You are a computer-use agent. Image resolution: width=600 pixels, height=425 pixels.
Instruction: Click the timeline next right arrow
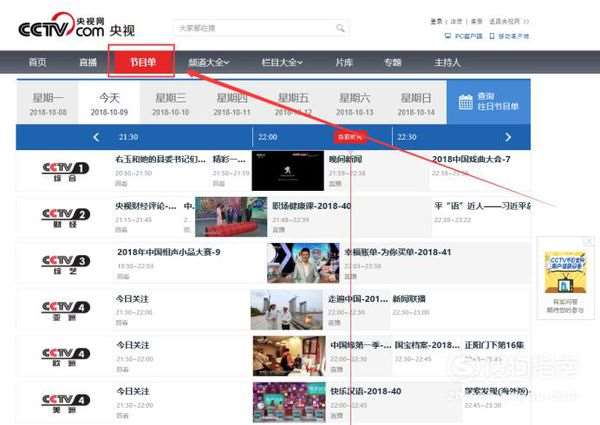click(x=508, y=137)
